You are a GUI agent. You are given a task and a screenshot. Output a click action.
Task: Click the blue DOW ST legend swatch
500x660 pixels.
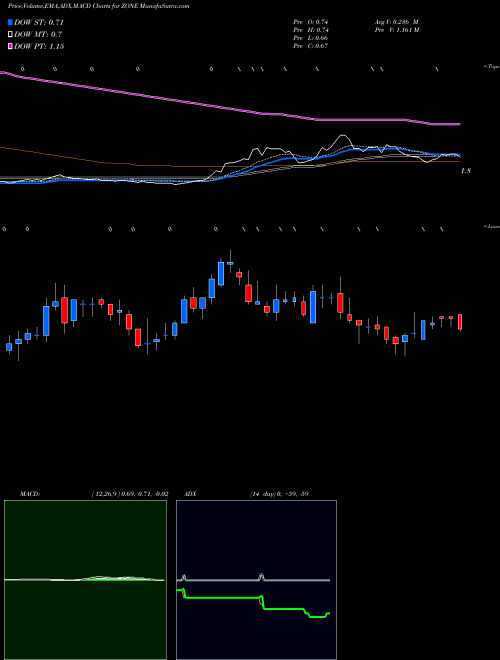tap(11, 22)
